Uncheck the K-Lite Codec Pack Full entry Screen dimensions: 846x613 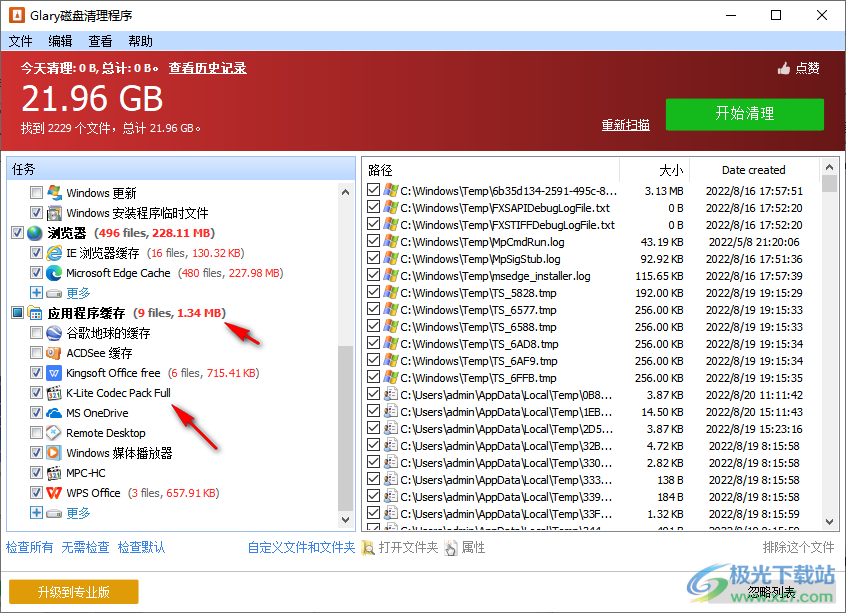click(37, 392)
